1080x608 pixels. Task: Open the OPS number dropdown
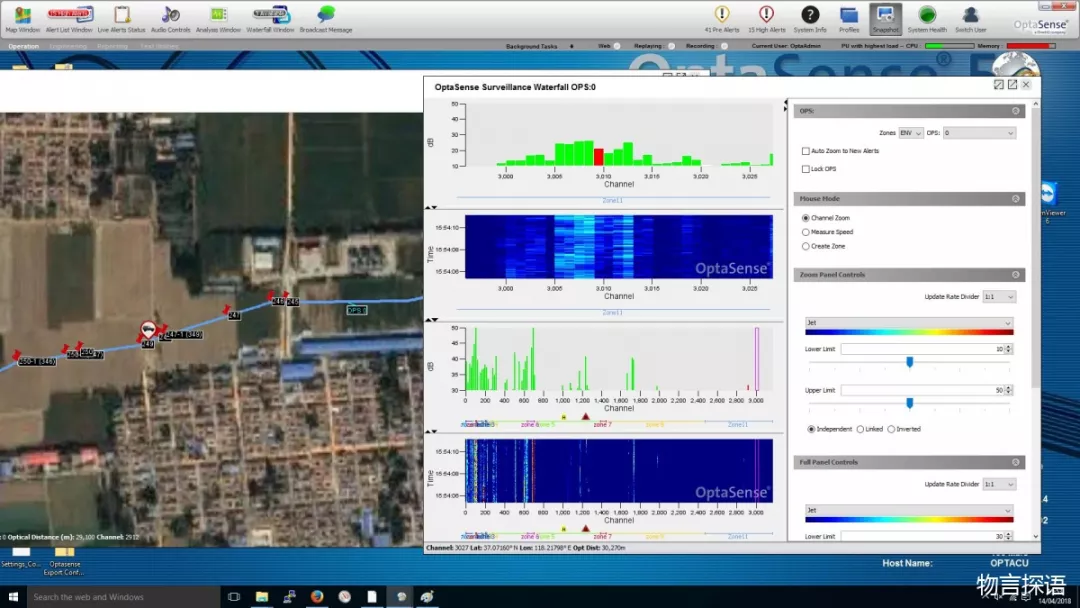click(979, 133)
